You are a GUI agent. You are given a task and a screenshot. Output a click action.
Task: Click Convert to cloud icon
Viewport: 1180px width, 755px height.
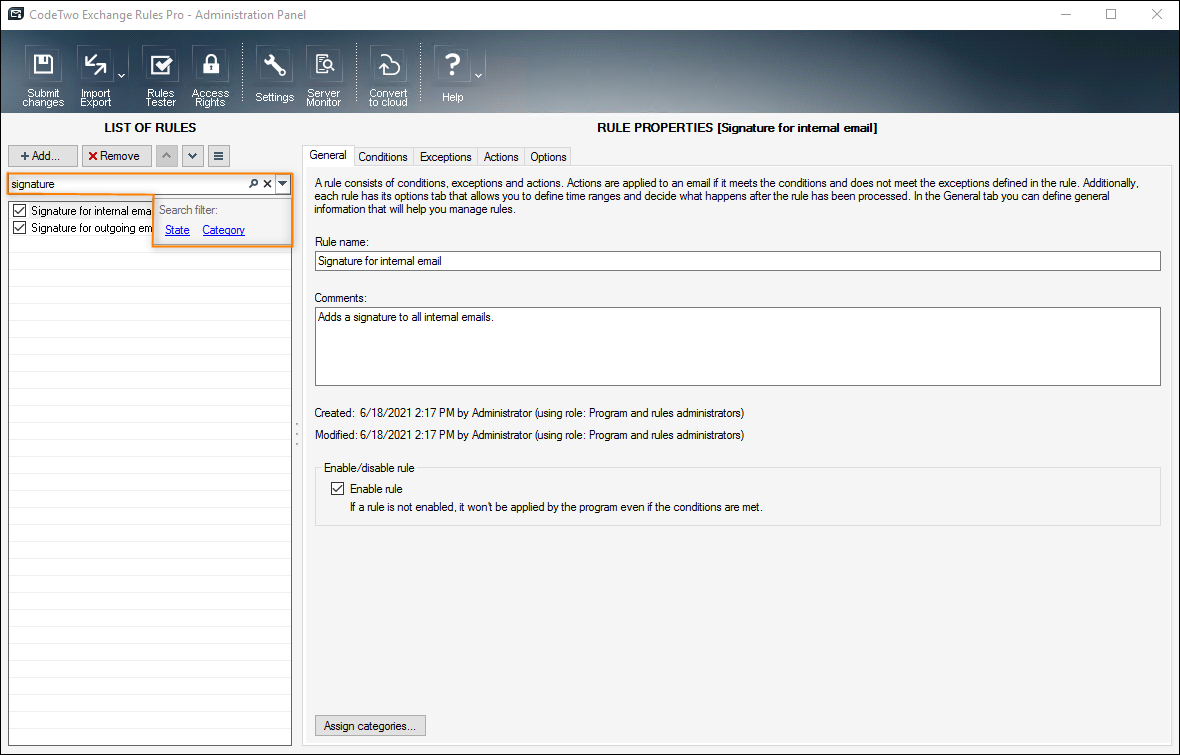click(x=388, y=76)
